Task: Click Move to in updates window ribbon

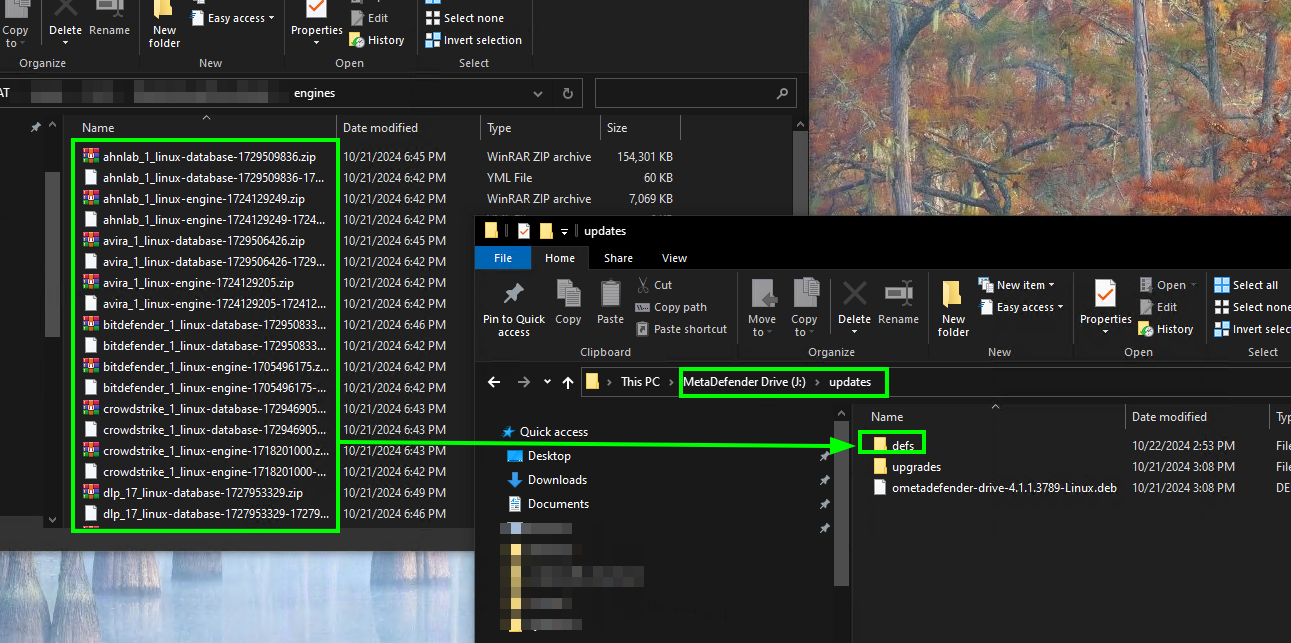Action: [762, 308]
